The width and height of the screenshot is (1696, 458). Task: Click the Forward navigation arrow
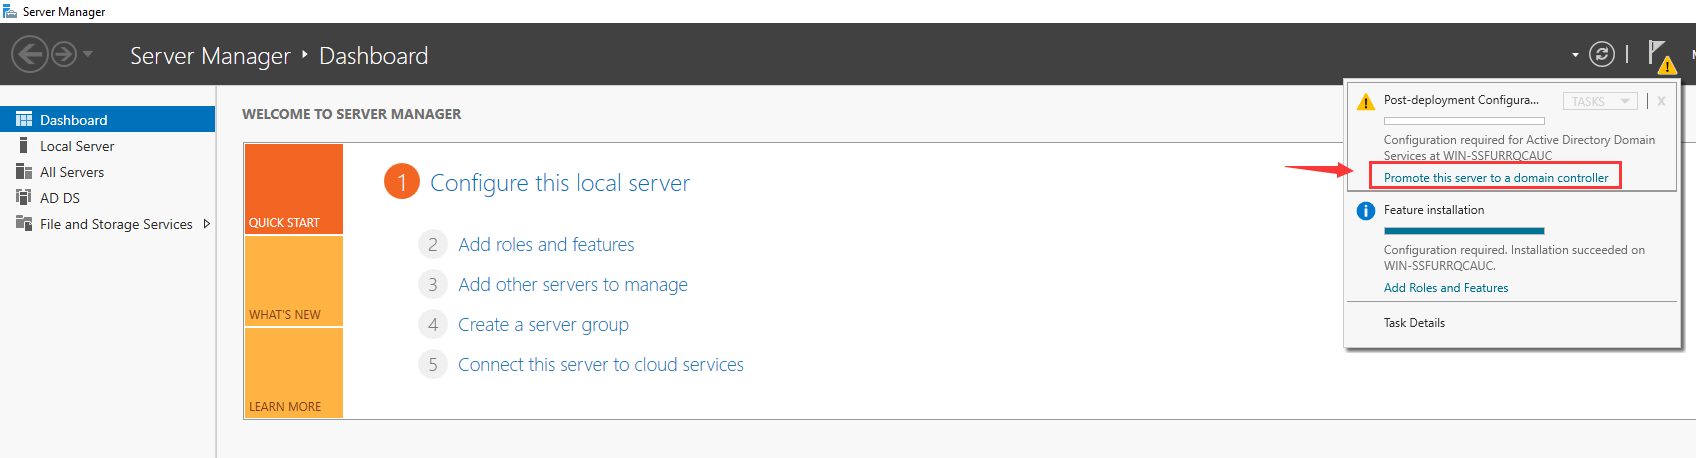63,54
